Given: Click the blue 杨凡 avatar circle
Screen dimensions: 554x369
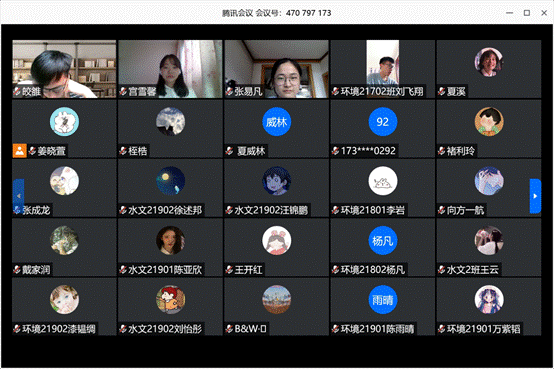Looking at the screenshot, I should [x=383, y=241].
